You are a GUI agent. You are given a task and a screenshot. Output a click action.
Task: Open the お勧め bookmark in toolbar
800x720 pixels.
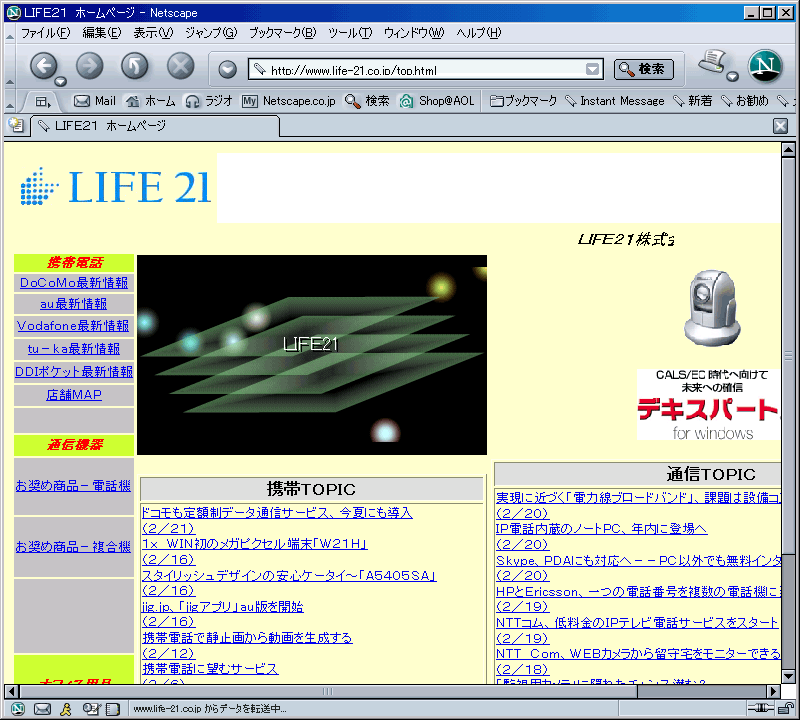click(745, 101)
